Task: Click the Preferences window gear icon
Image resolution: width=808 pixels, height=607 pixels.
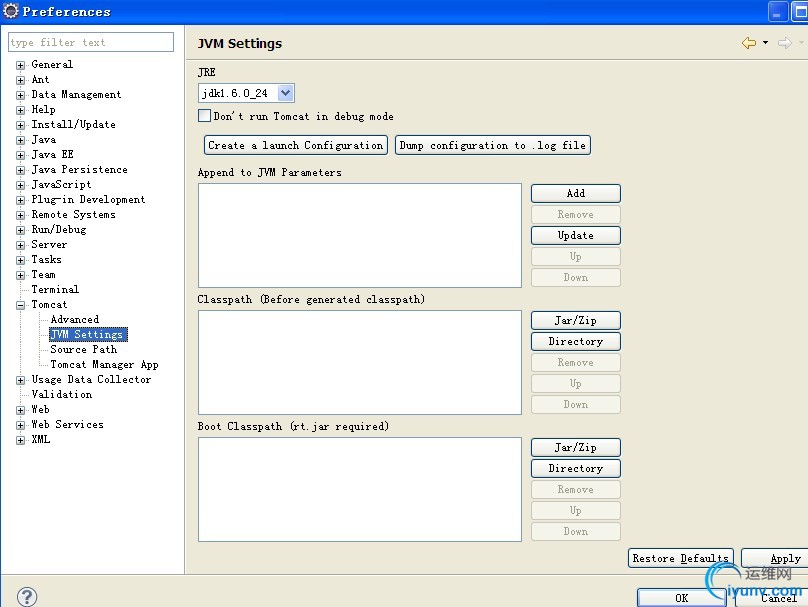Action: [11, 11]
